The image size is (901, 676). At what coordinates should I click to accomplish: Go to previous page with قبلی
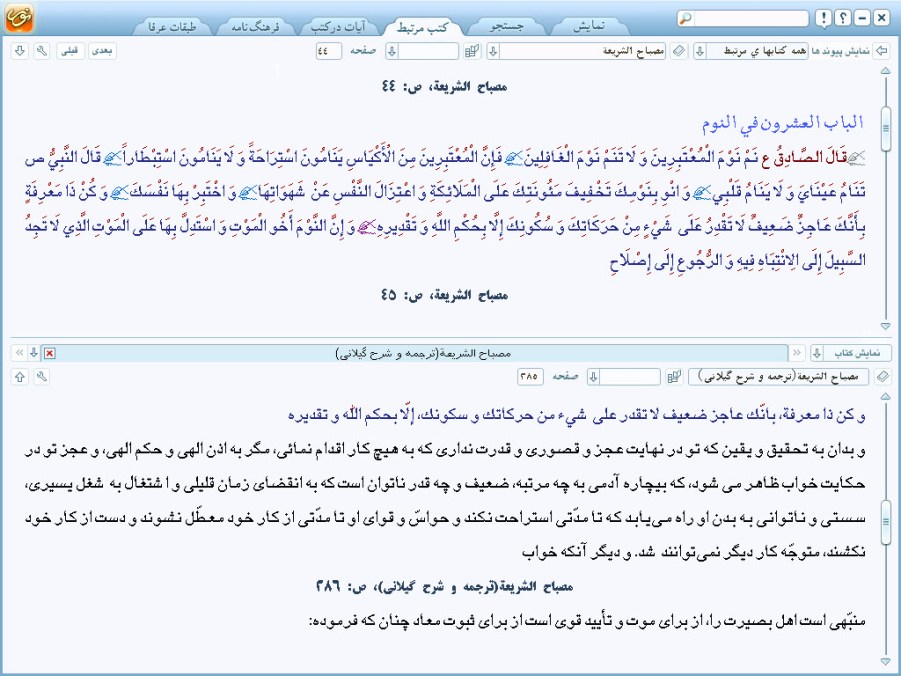pyautogui.click(x=70, y=51)
